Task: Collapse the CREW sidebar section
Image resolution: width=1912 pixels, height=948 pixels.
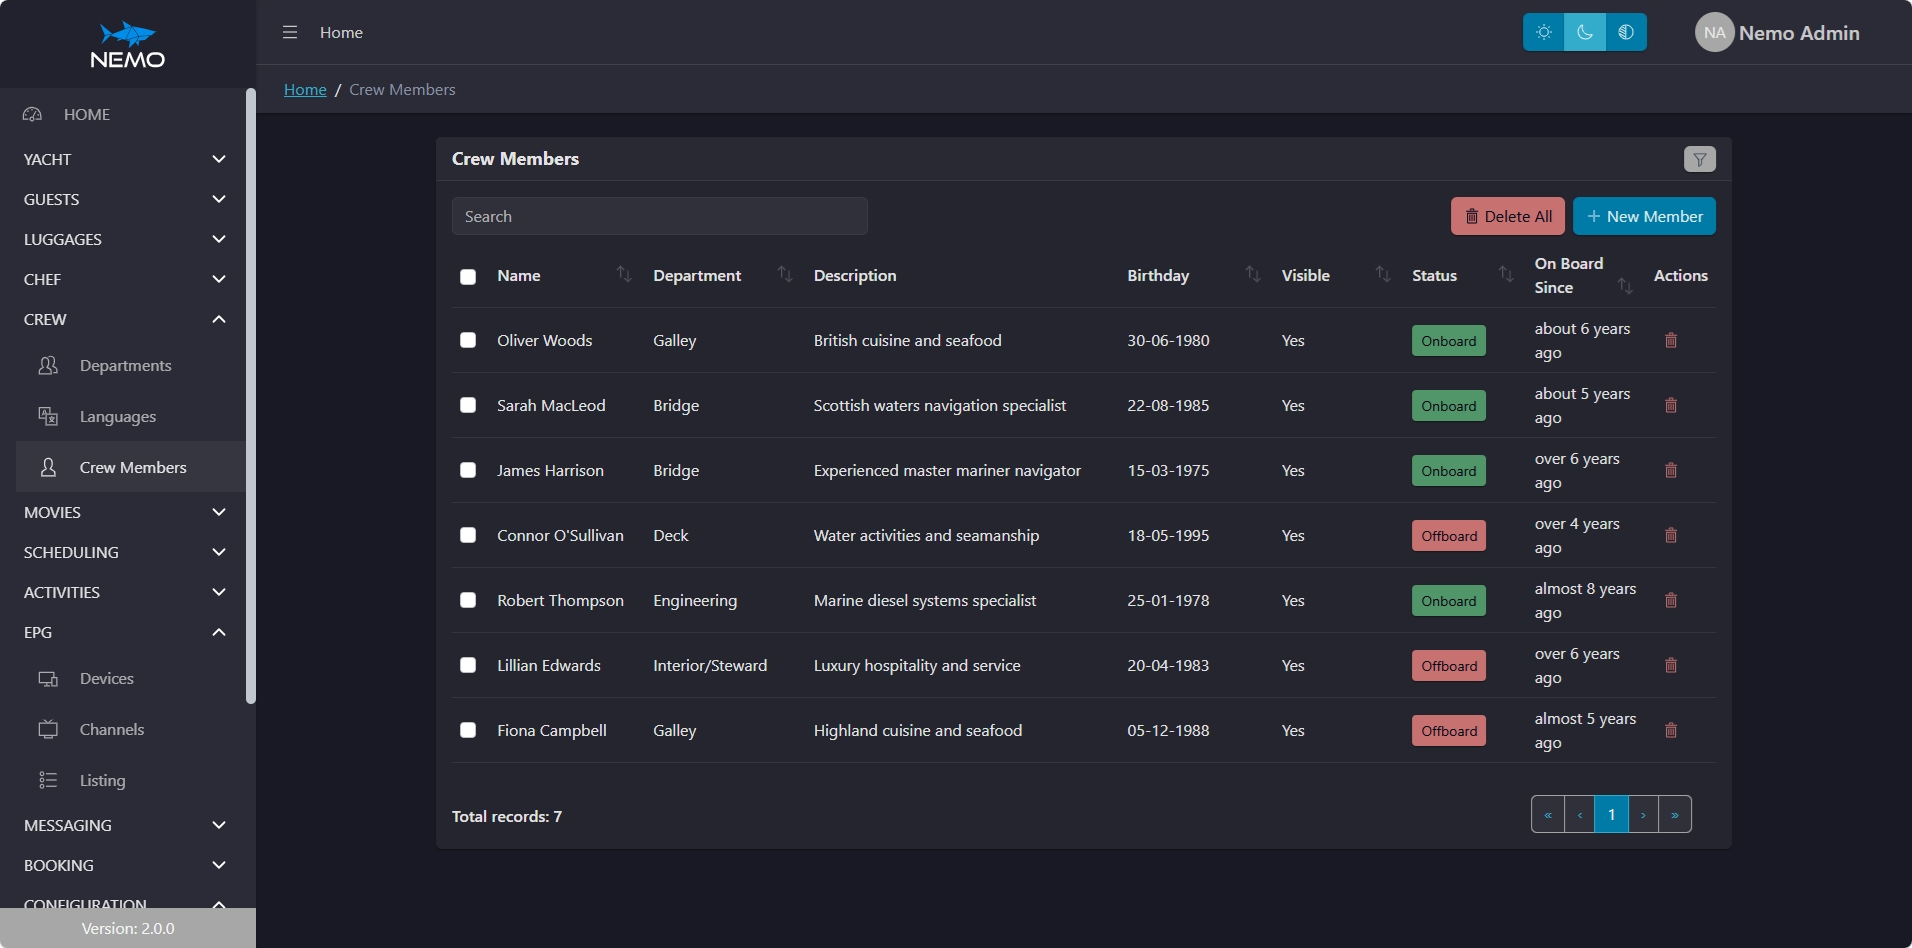Action: (124, 319)
